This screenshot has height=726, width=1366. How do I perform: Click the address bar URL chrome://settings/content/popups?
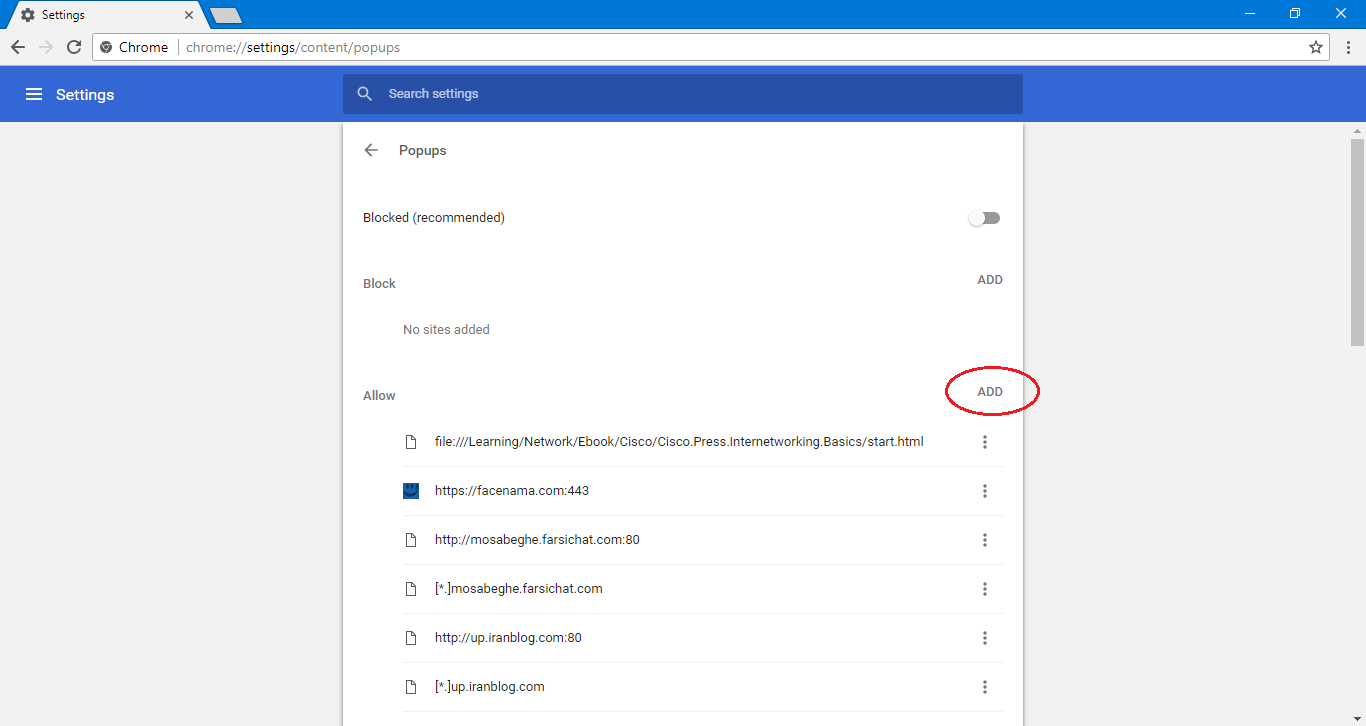[x=293, y=47]
